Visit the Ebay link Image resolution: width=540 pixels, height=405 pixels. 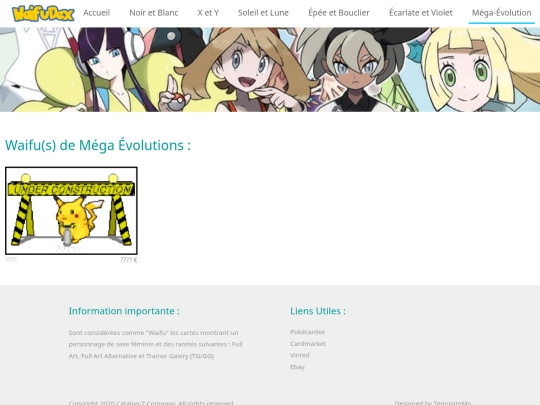tap(297, 367)
